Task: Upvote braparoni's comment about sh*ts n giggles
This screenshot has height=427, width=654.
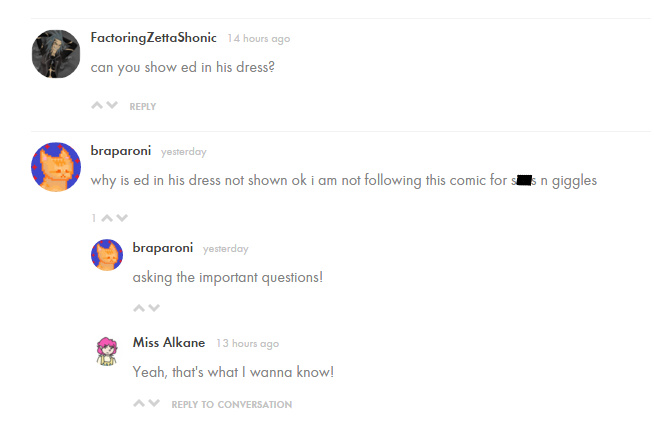Action: tap(107, 217)
